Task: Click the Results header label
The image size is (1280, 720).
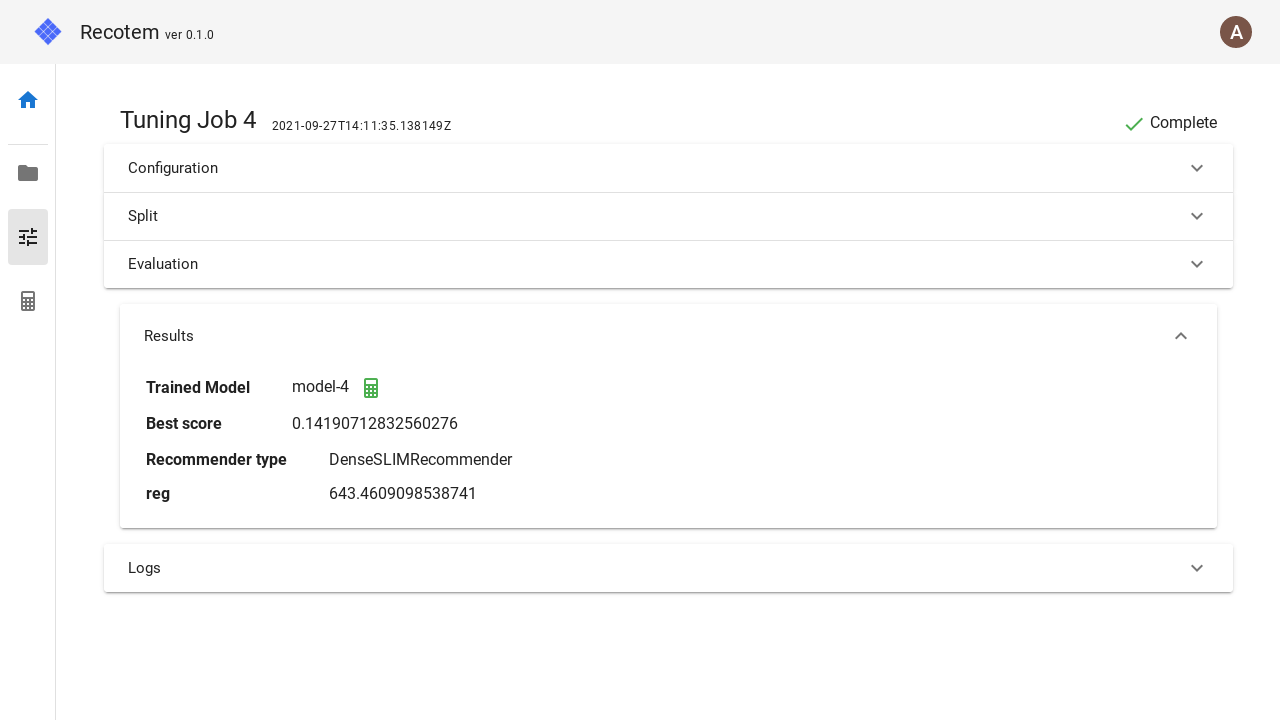Action: coord(169,336)
